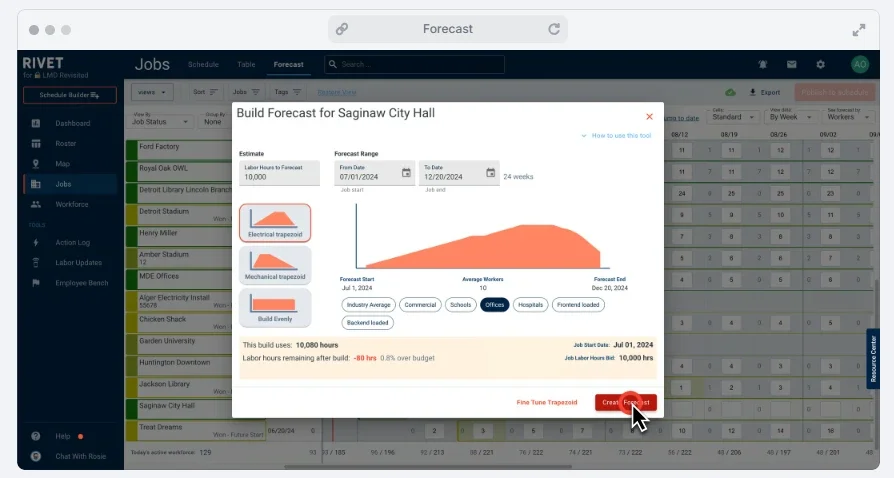The image size is (894, 478).
Task: Open the settings gear icon
Action: coord(820,64)
